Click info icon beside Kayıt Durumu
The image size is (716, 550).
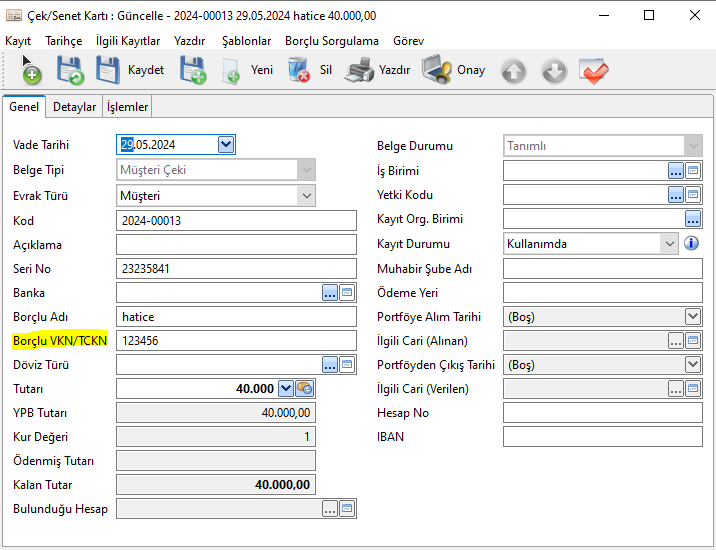coord(691,243)
